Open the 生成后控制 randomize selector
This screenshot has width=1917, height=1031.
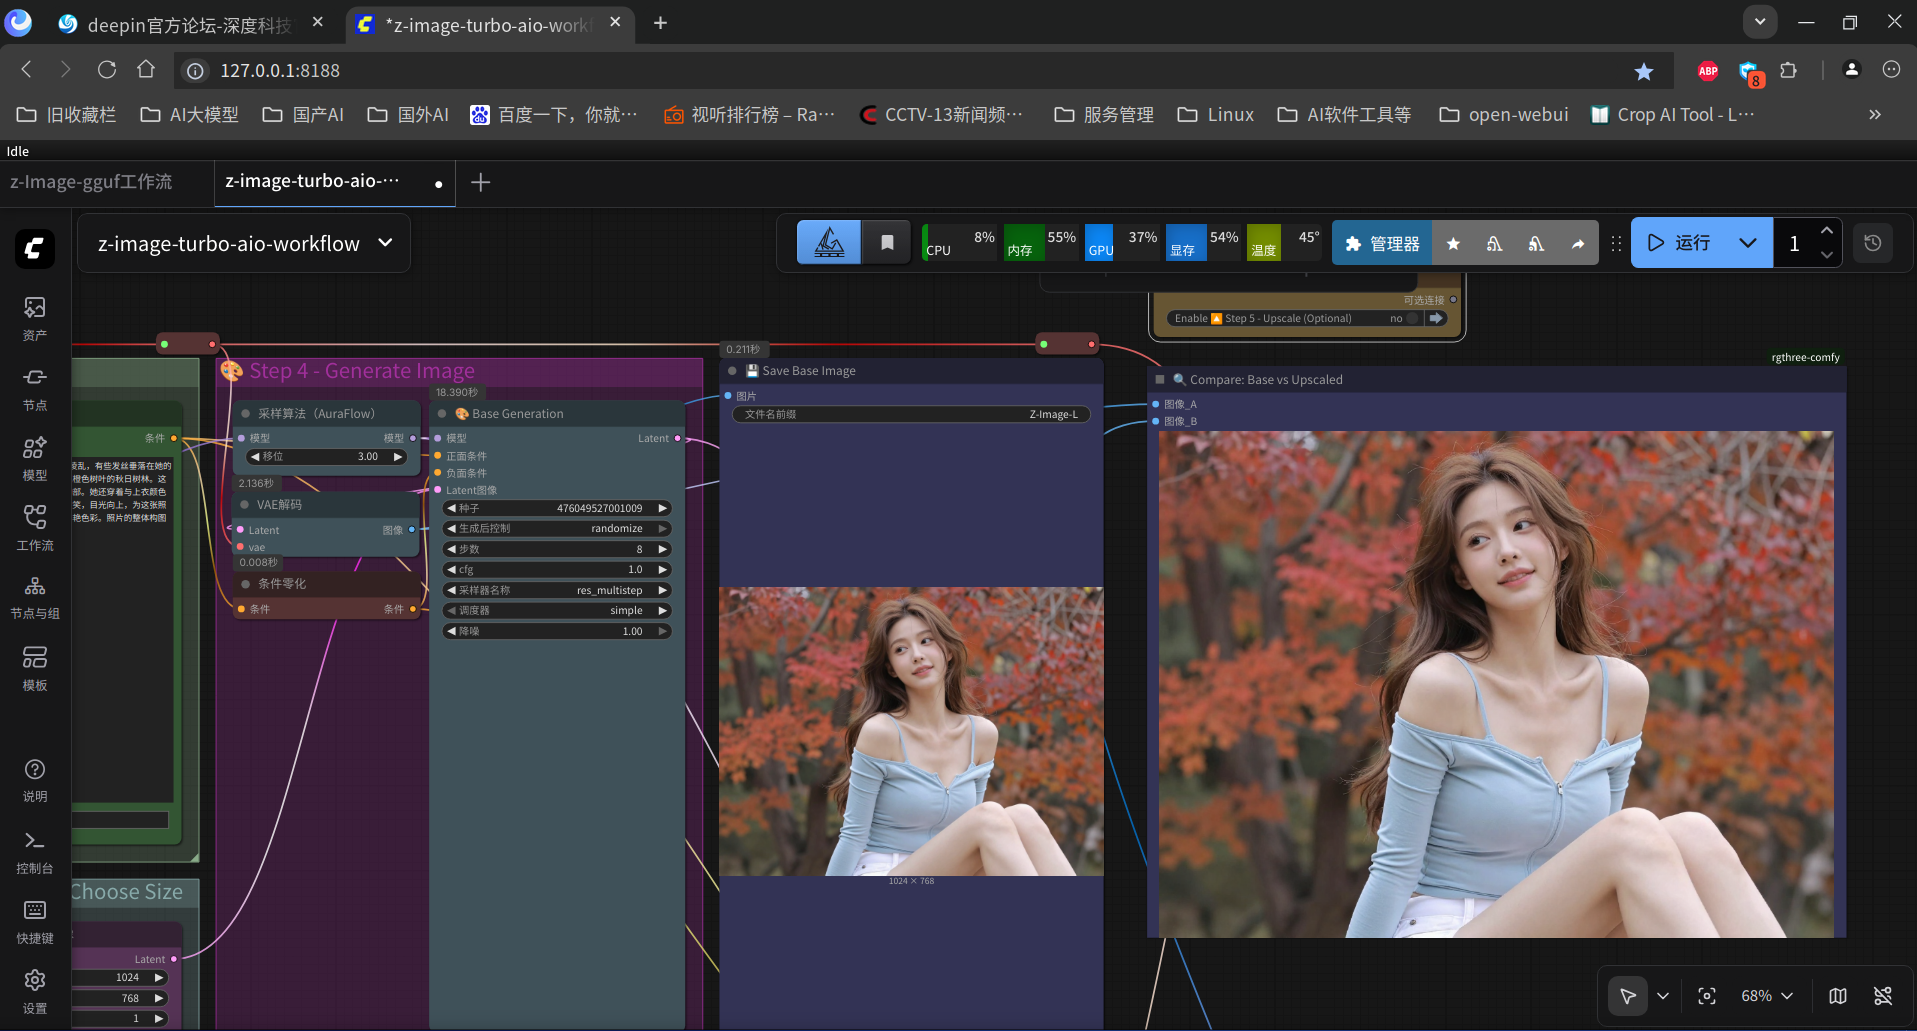pos(557,529)
